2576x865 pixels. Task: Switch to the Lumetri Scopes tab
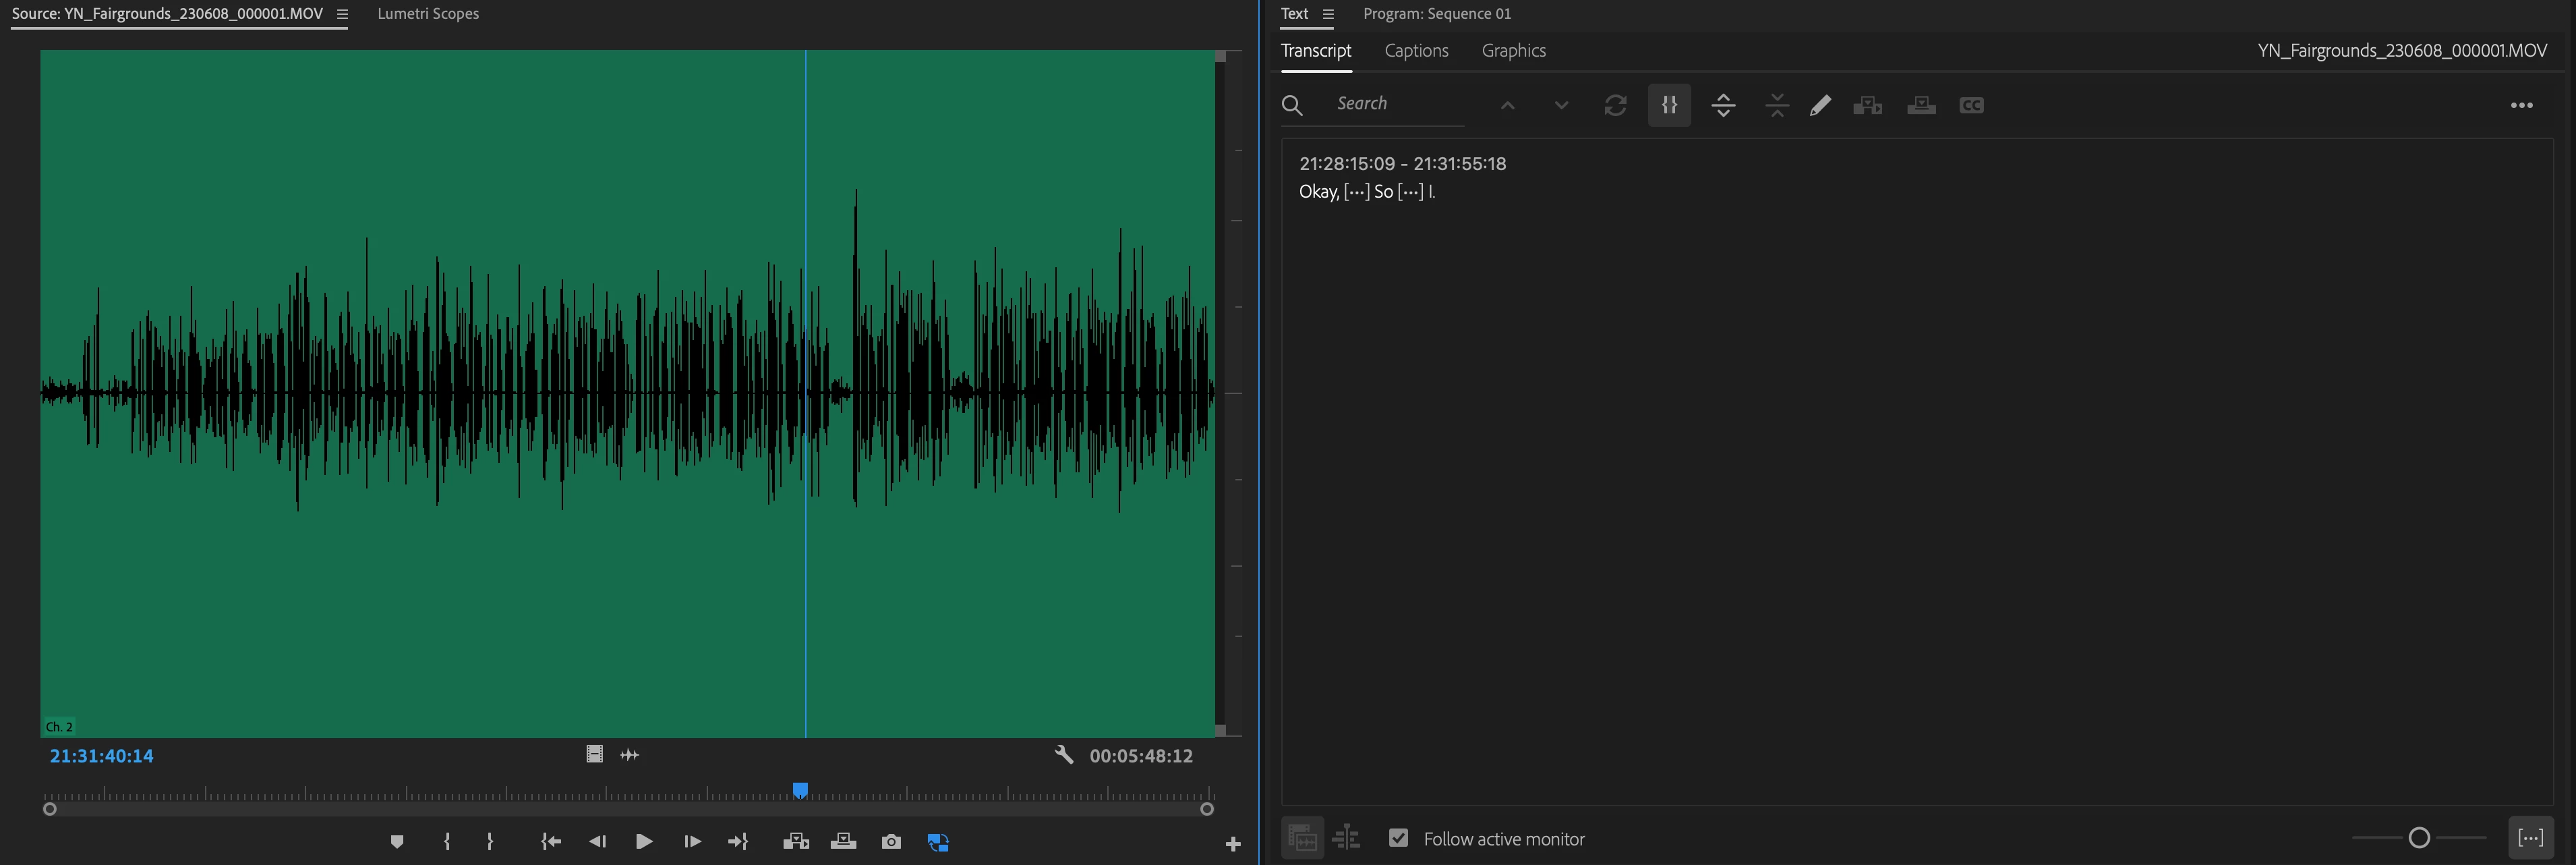coord(428,14)
